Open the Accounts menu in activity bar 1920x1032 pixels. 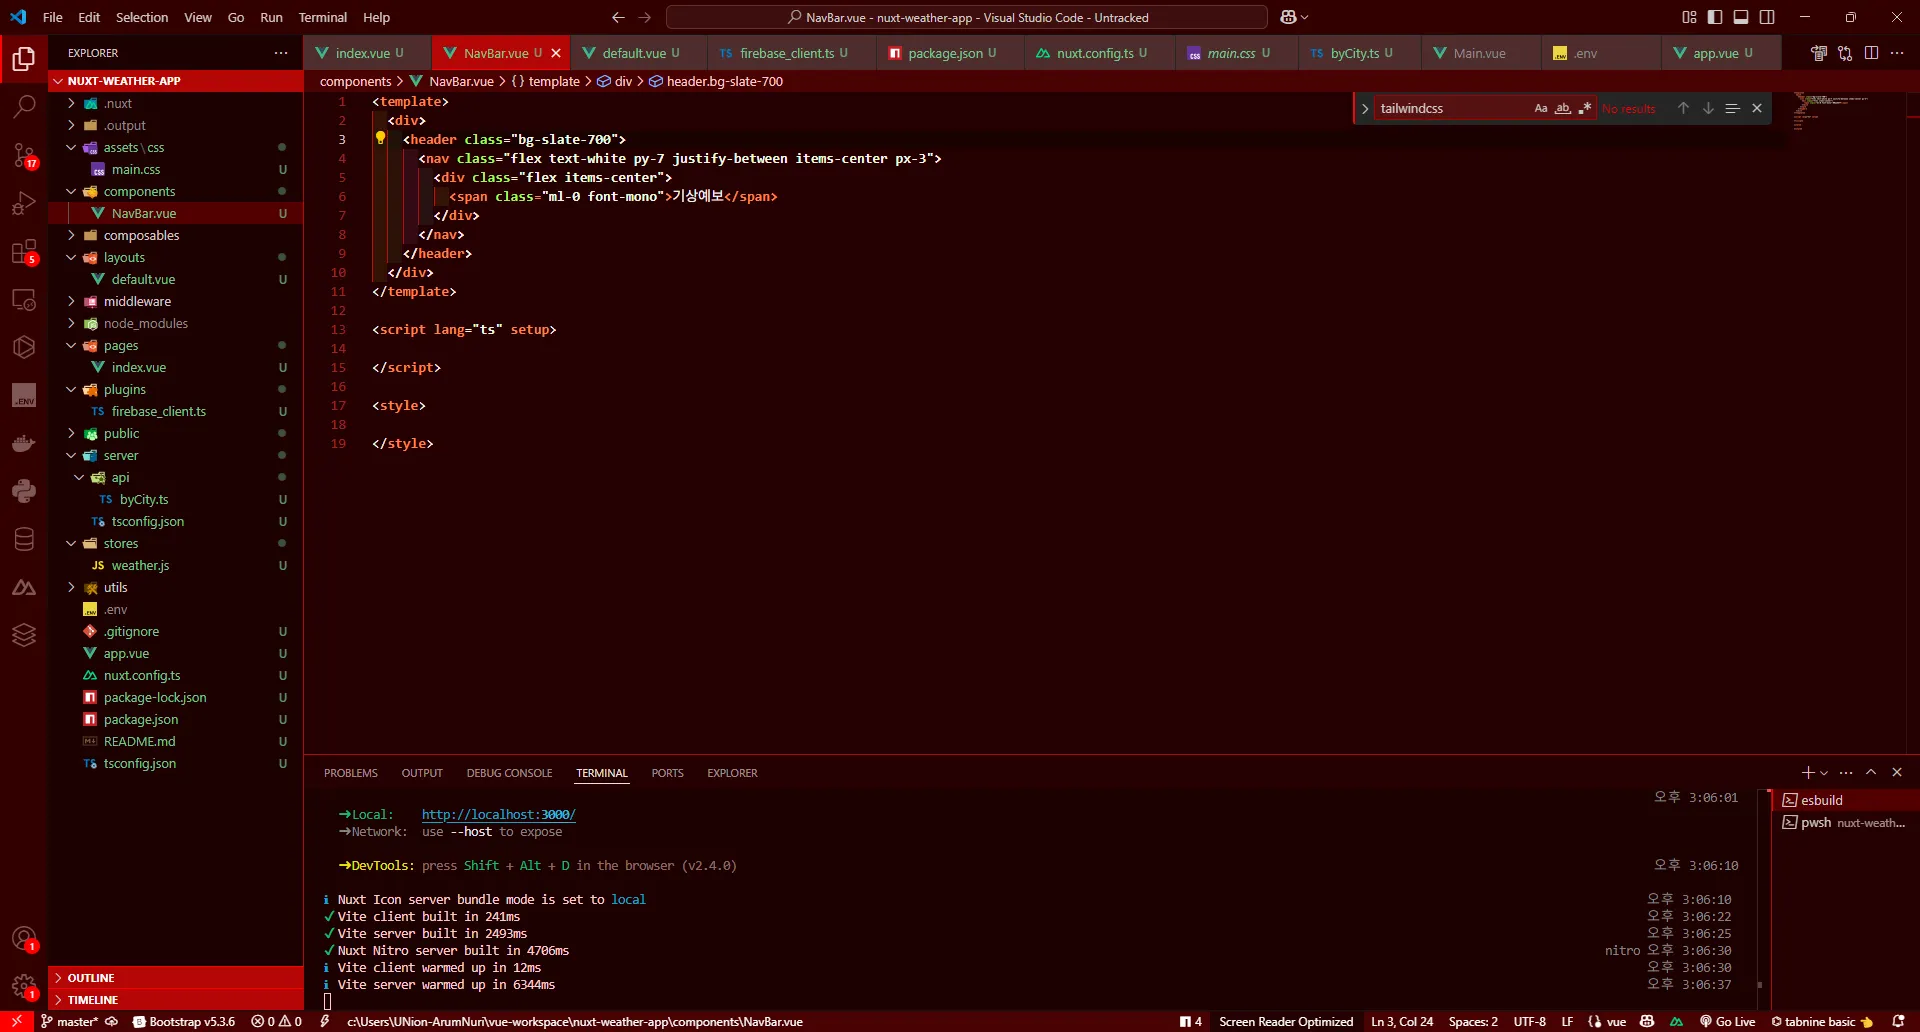click(24, 939)
